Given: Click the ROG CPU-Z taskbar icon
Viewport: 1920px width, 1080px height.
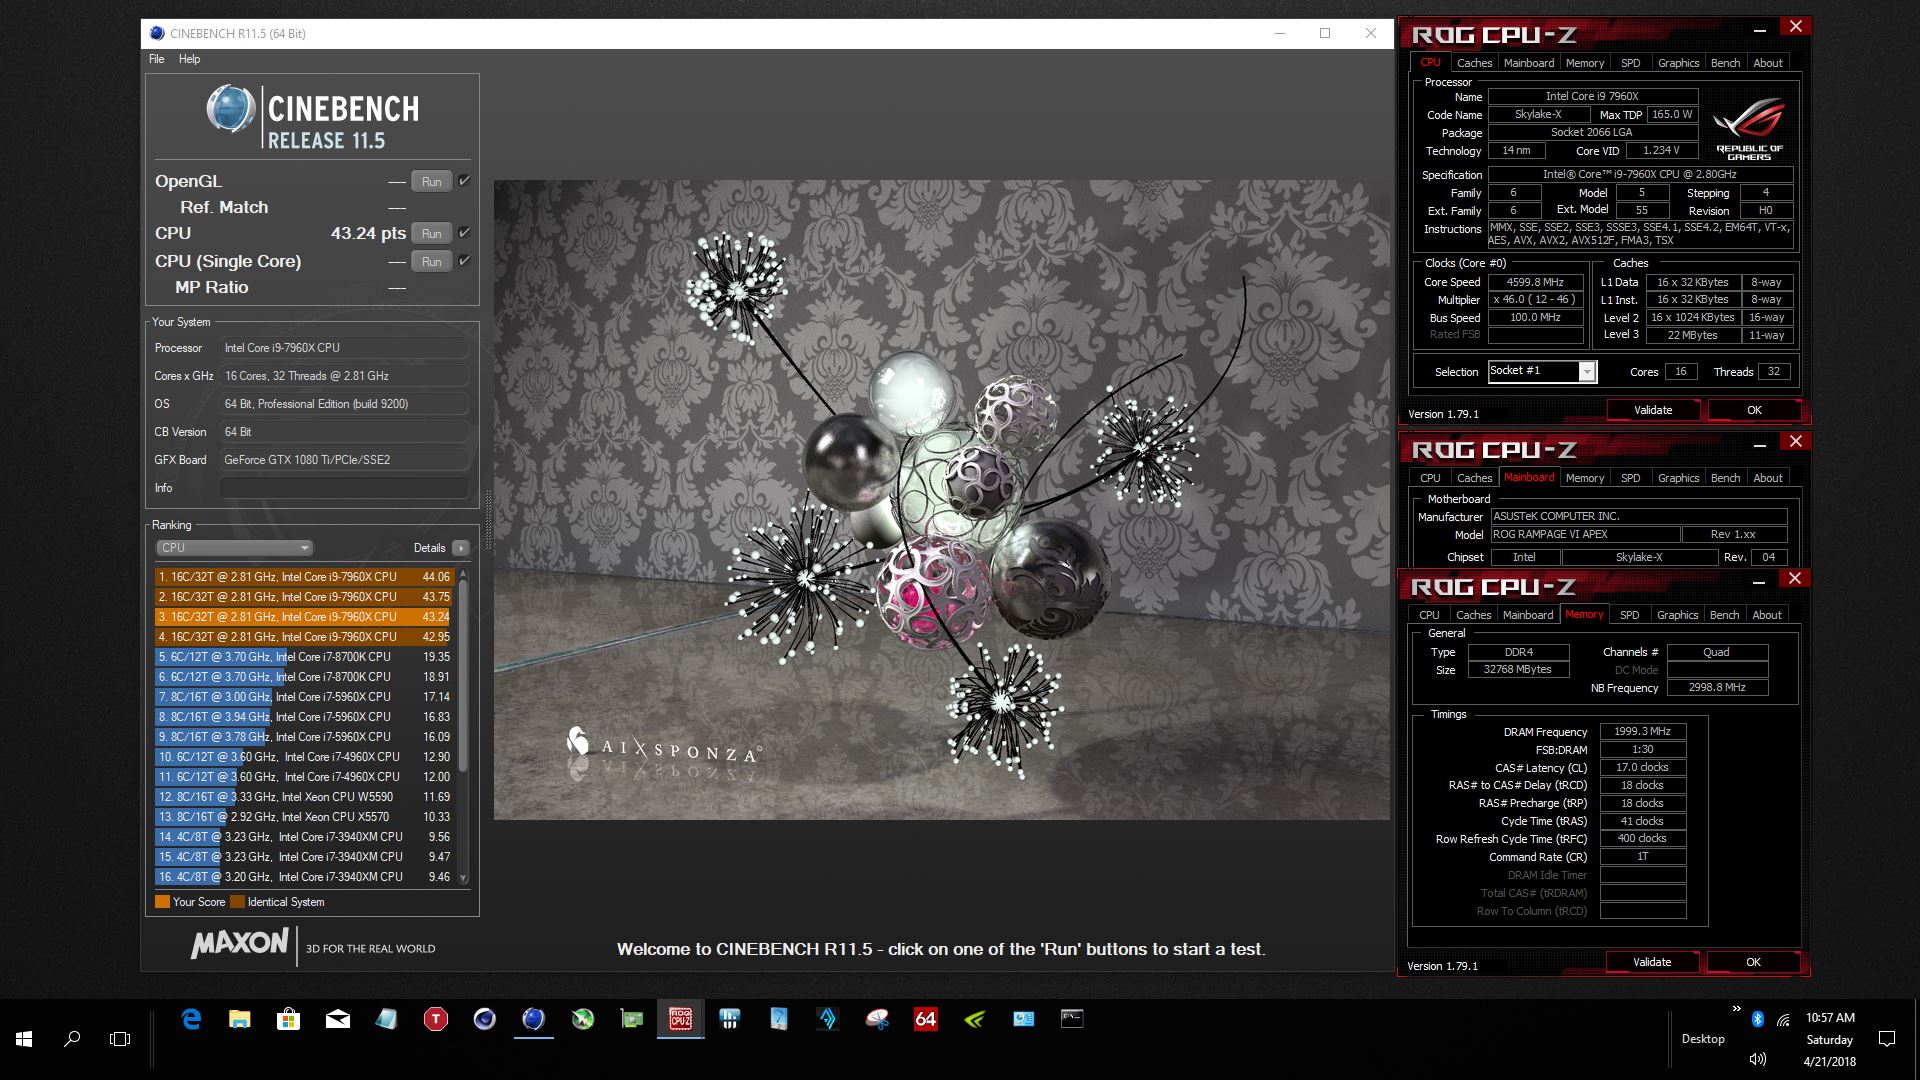Looking at the screenshot, I should 681,1019.
